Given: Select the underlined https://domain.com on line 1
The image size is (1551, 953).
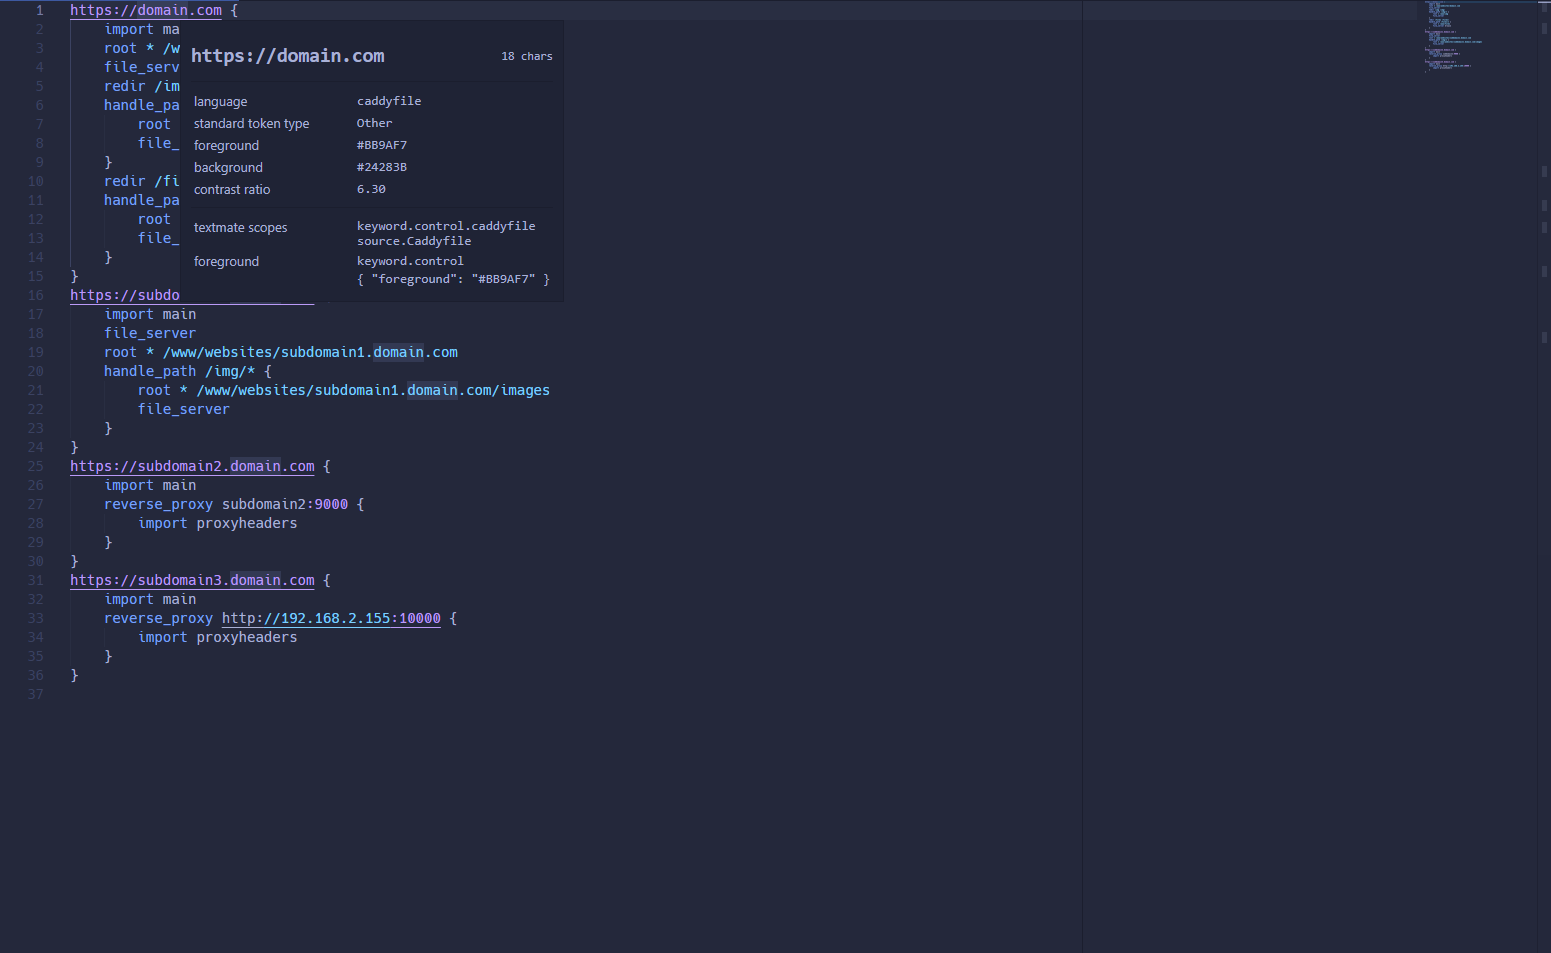Looking at the screenshot, I should coord(144,10).
